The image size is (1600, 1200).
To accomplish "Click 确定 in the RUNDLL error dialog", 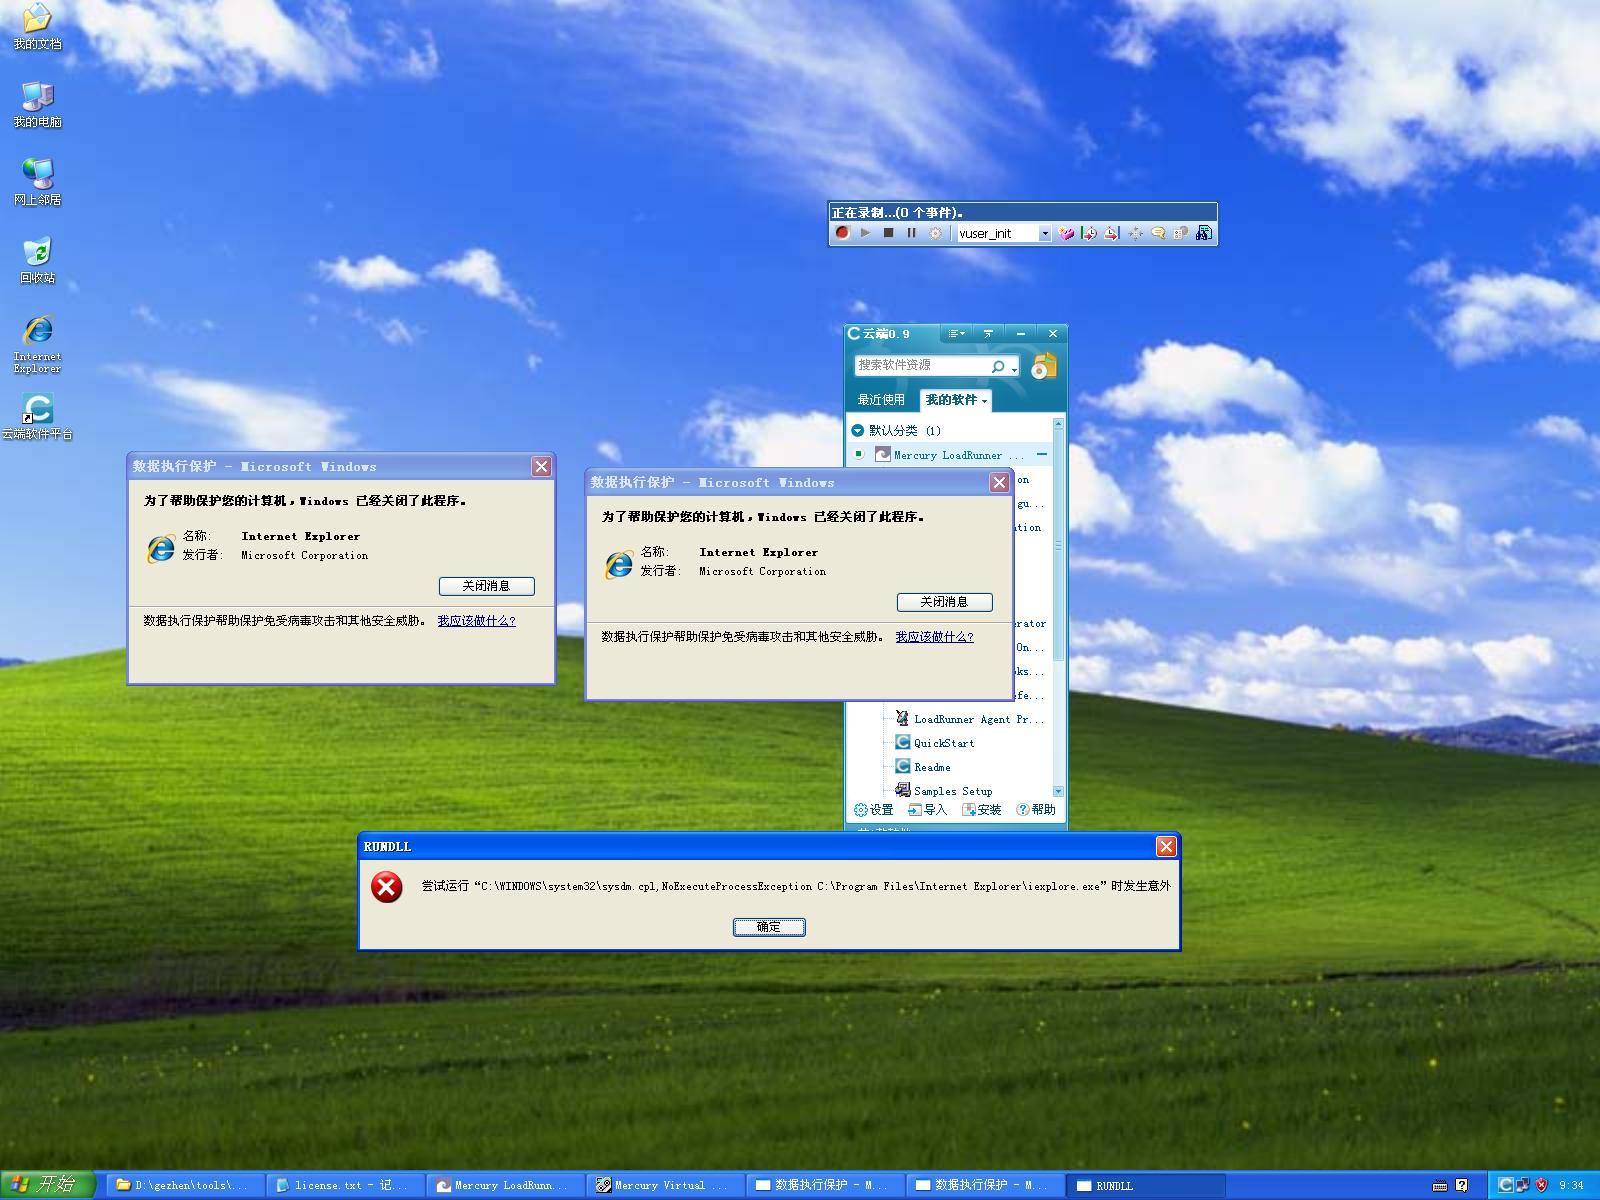I will (768, 927).
